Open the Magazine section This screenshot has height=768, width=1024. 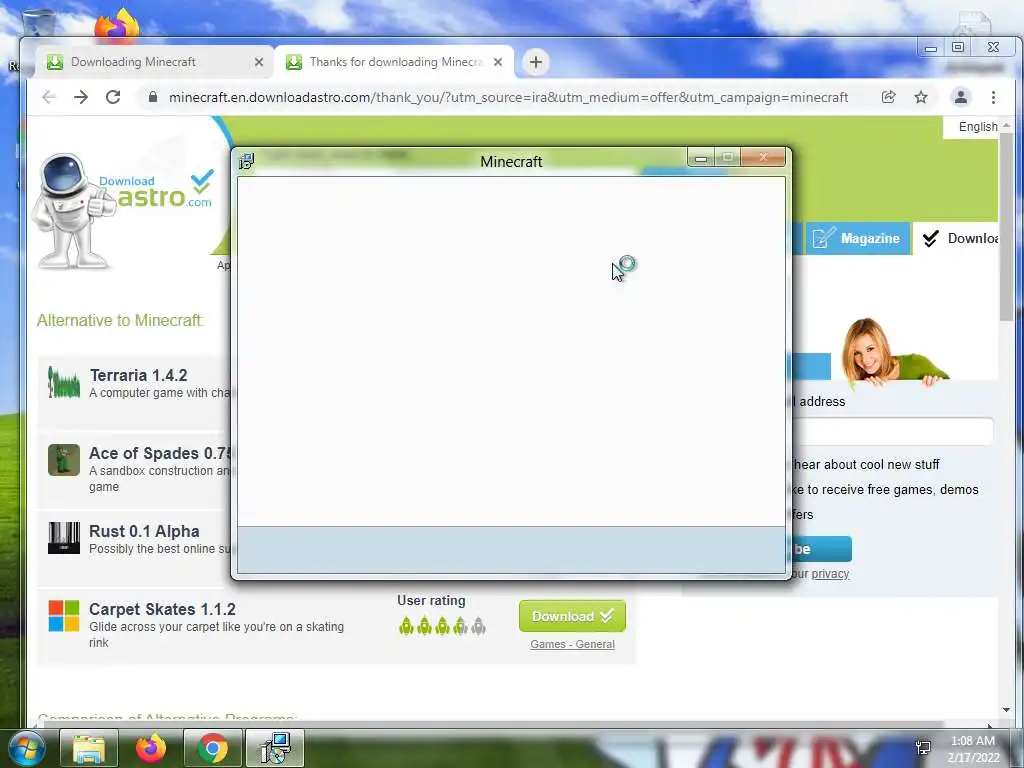click(857, 238)
